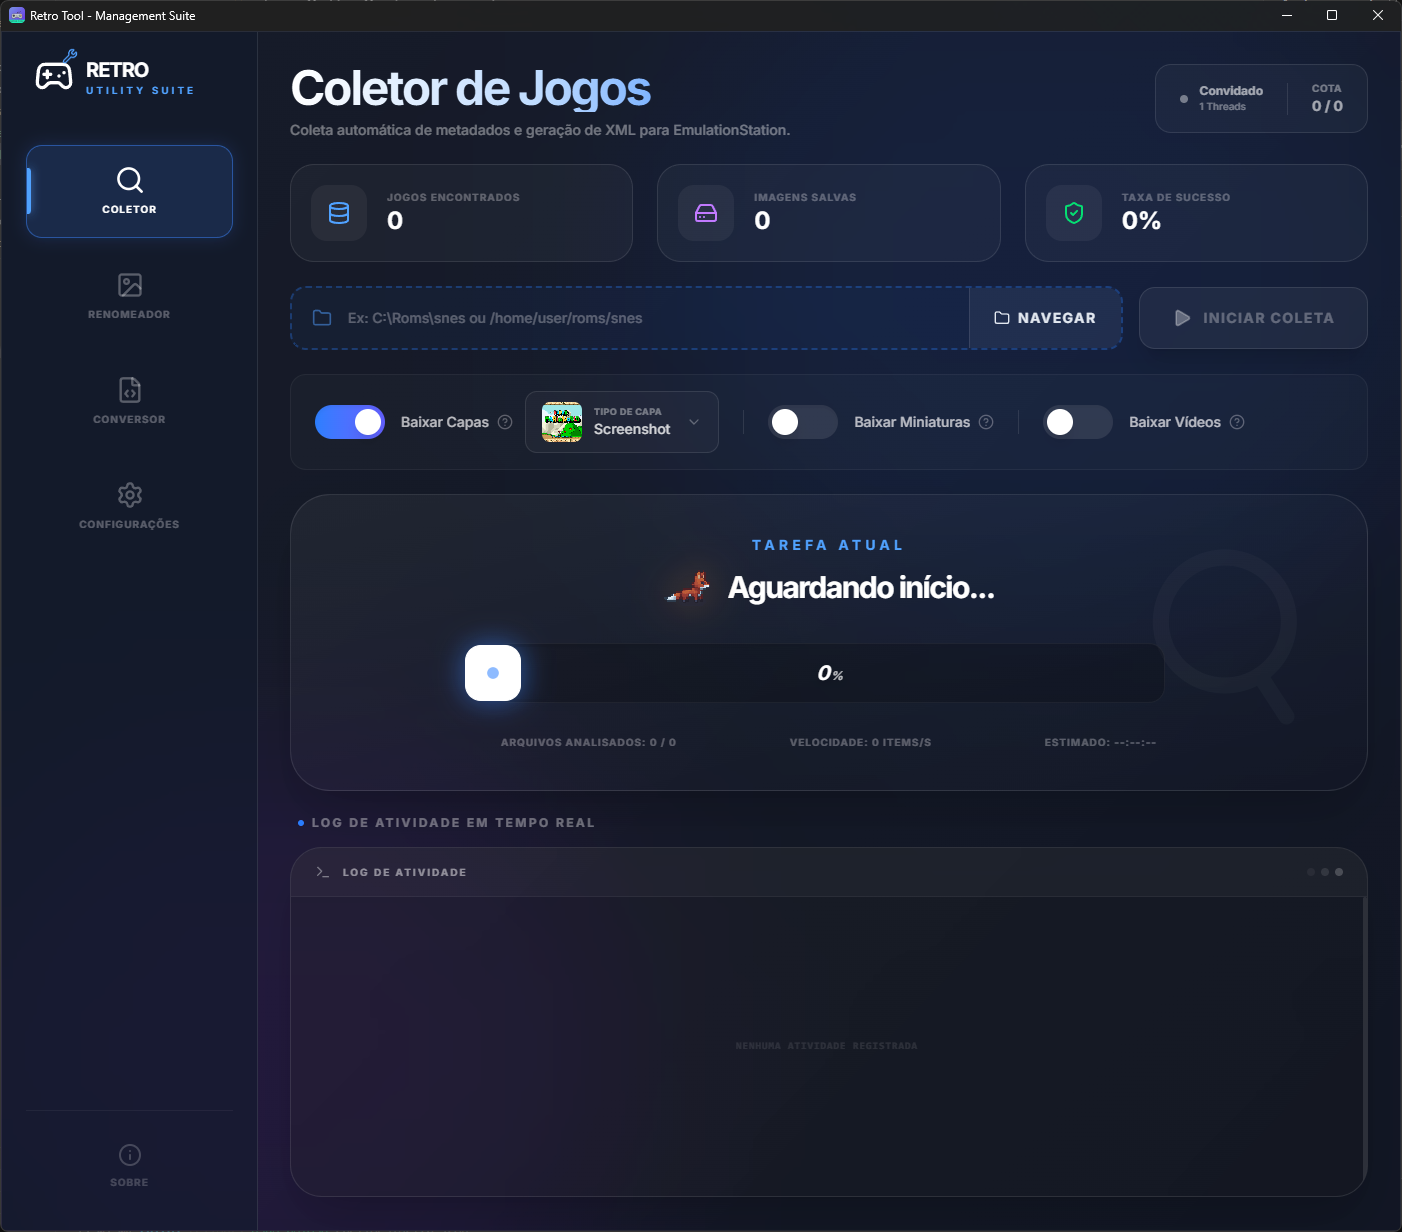Select the Renomeador tool in sidebar
Image resolution: width=1402 pixels, height=1232 pixels.
[129, 296]
